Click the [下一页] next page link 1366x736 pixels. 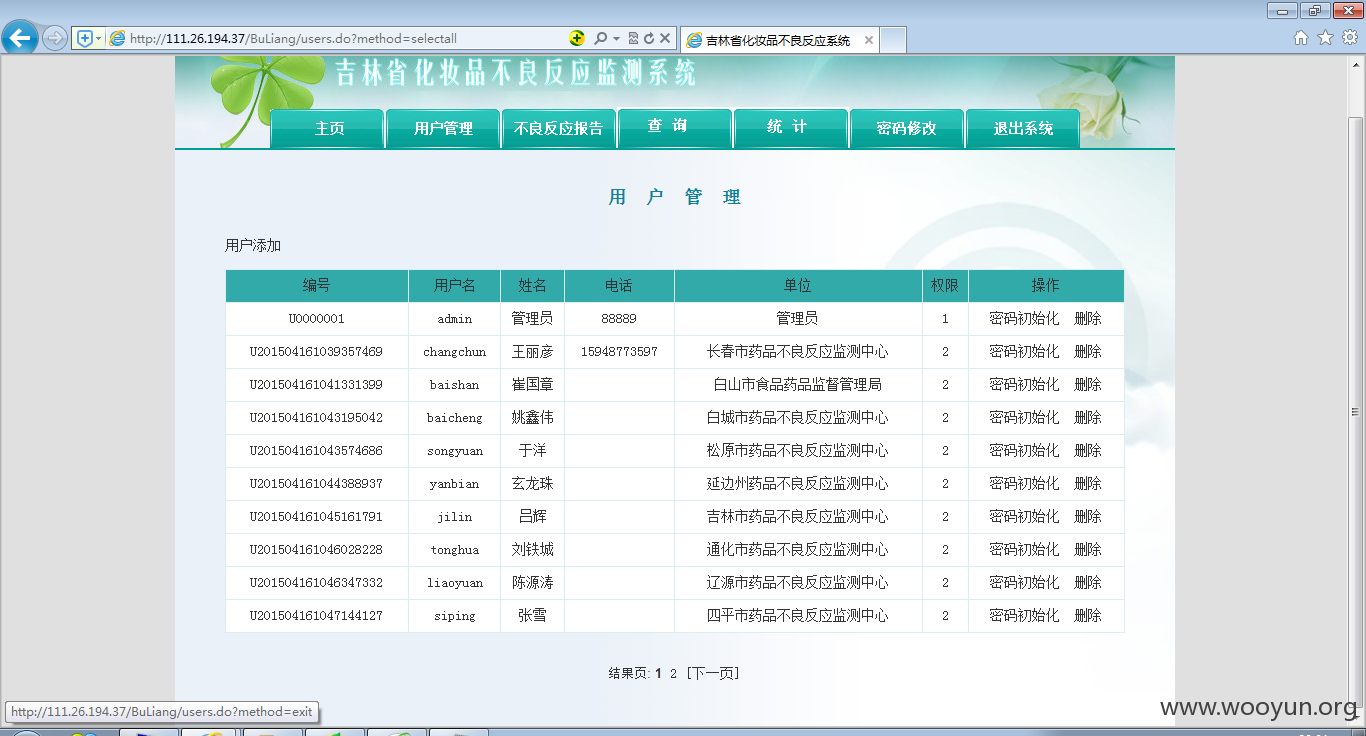coord(713,674)
